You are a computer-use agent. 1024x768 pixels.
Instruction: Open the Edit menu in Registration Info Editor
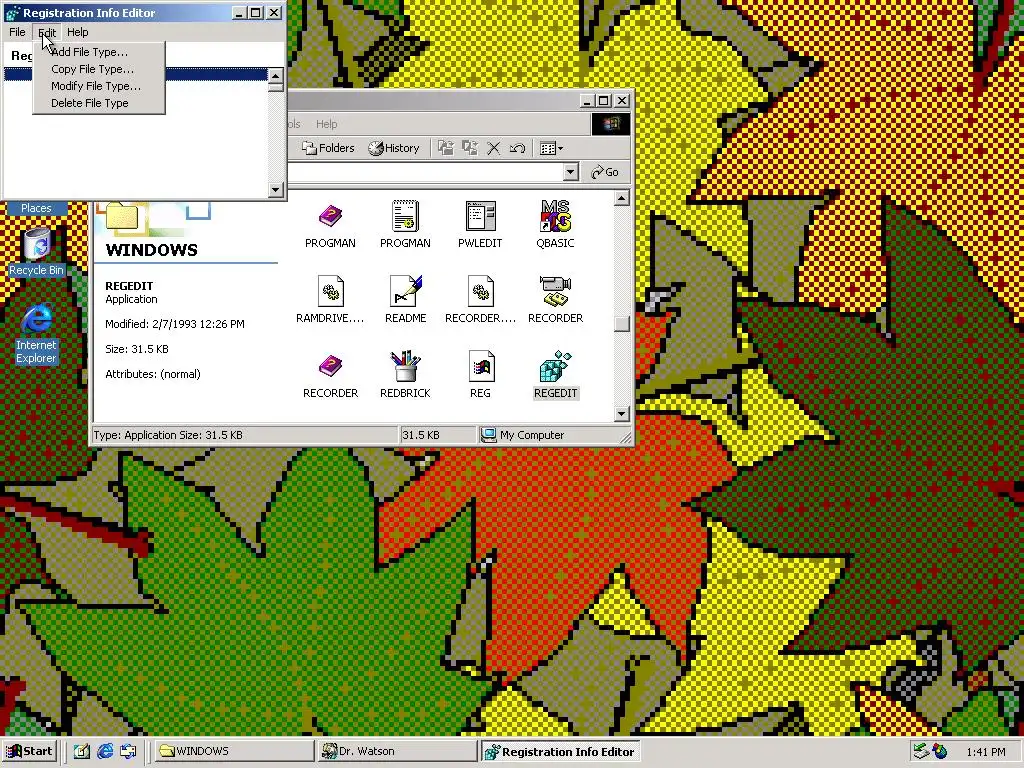(47, 32)
